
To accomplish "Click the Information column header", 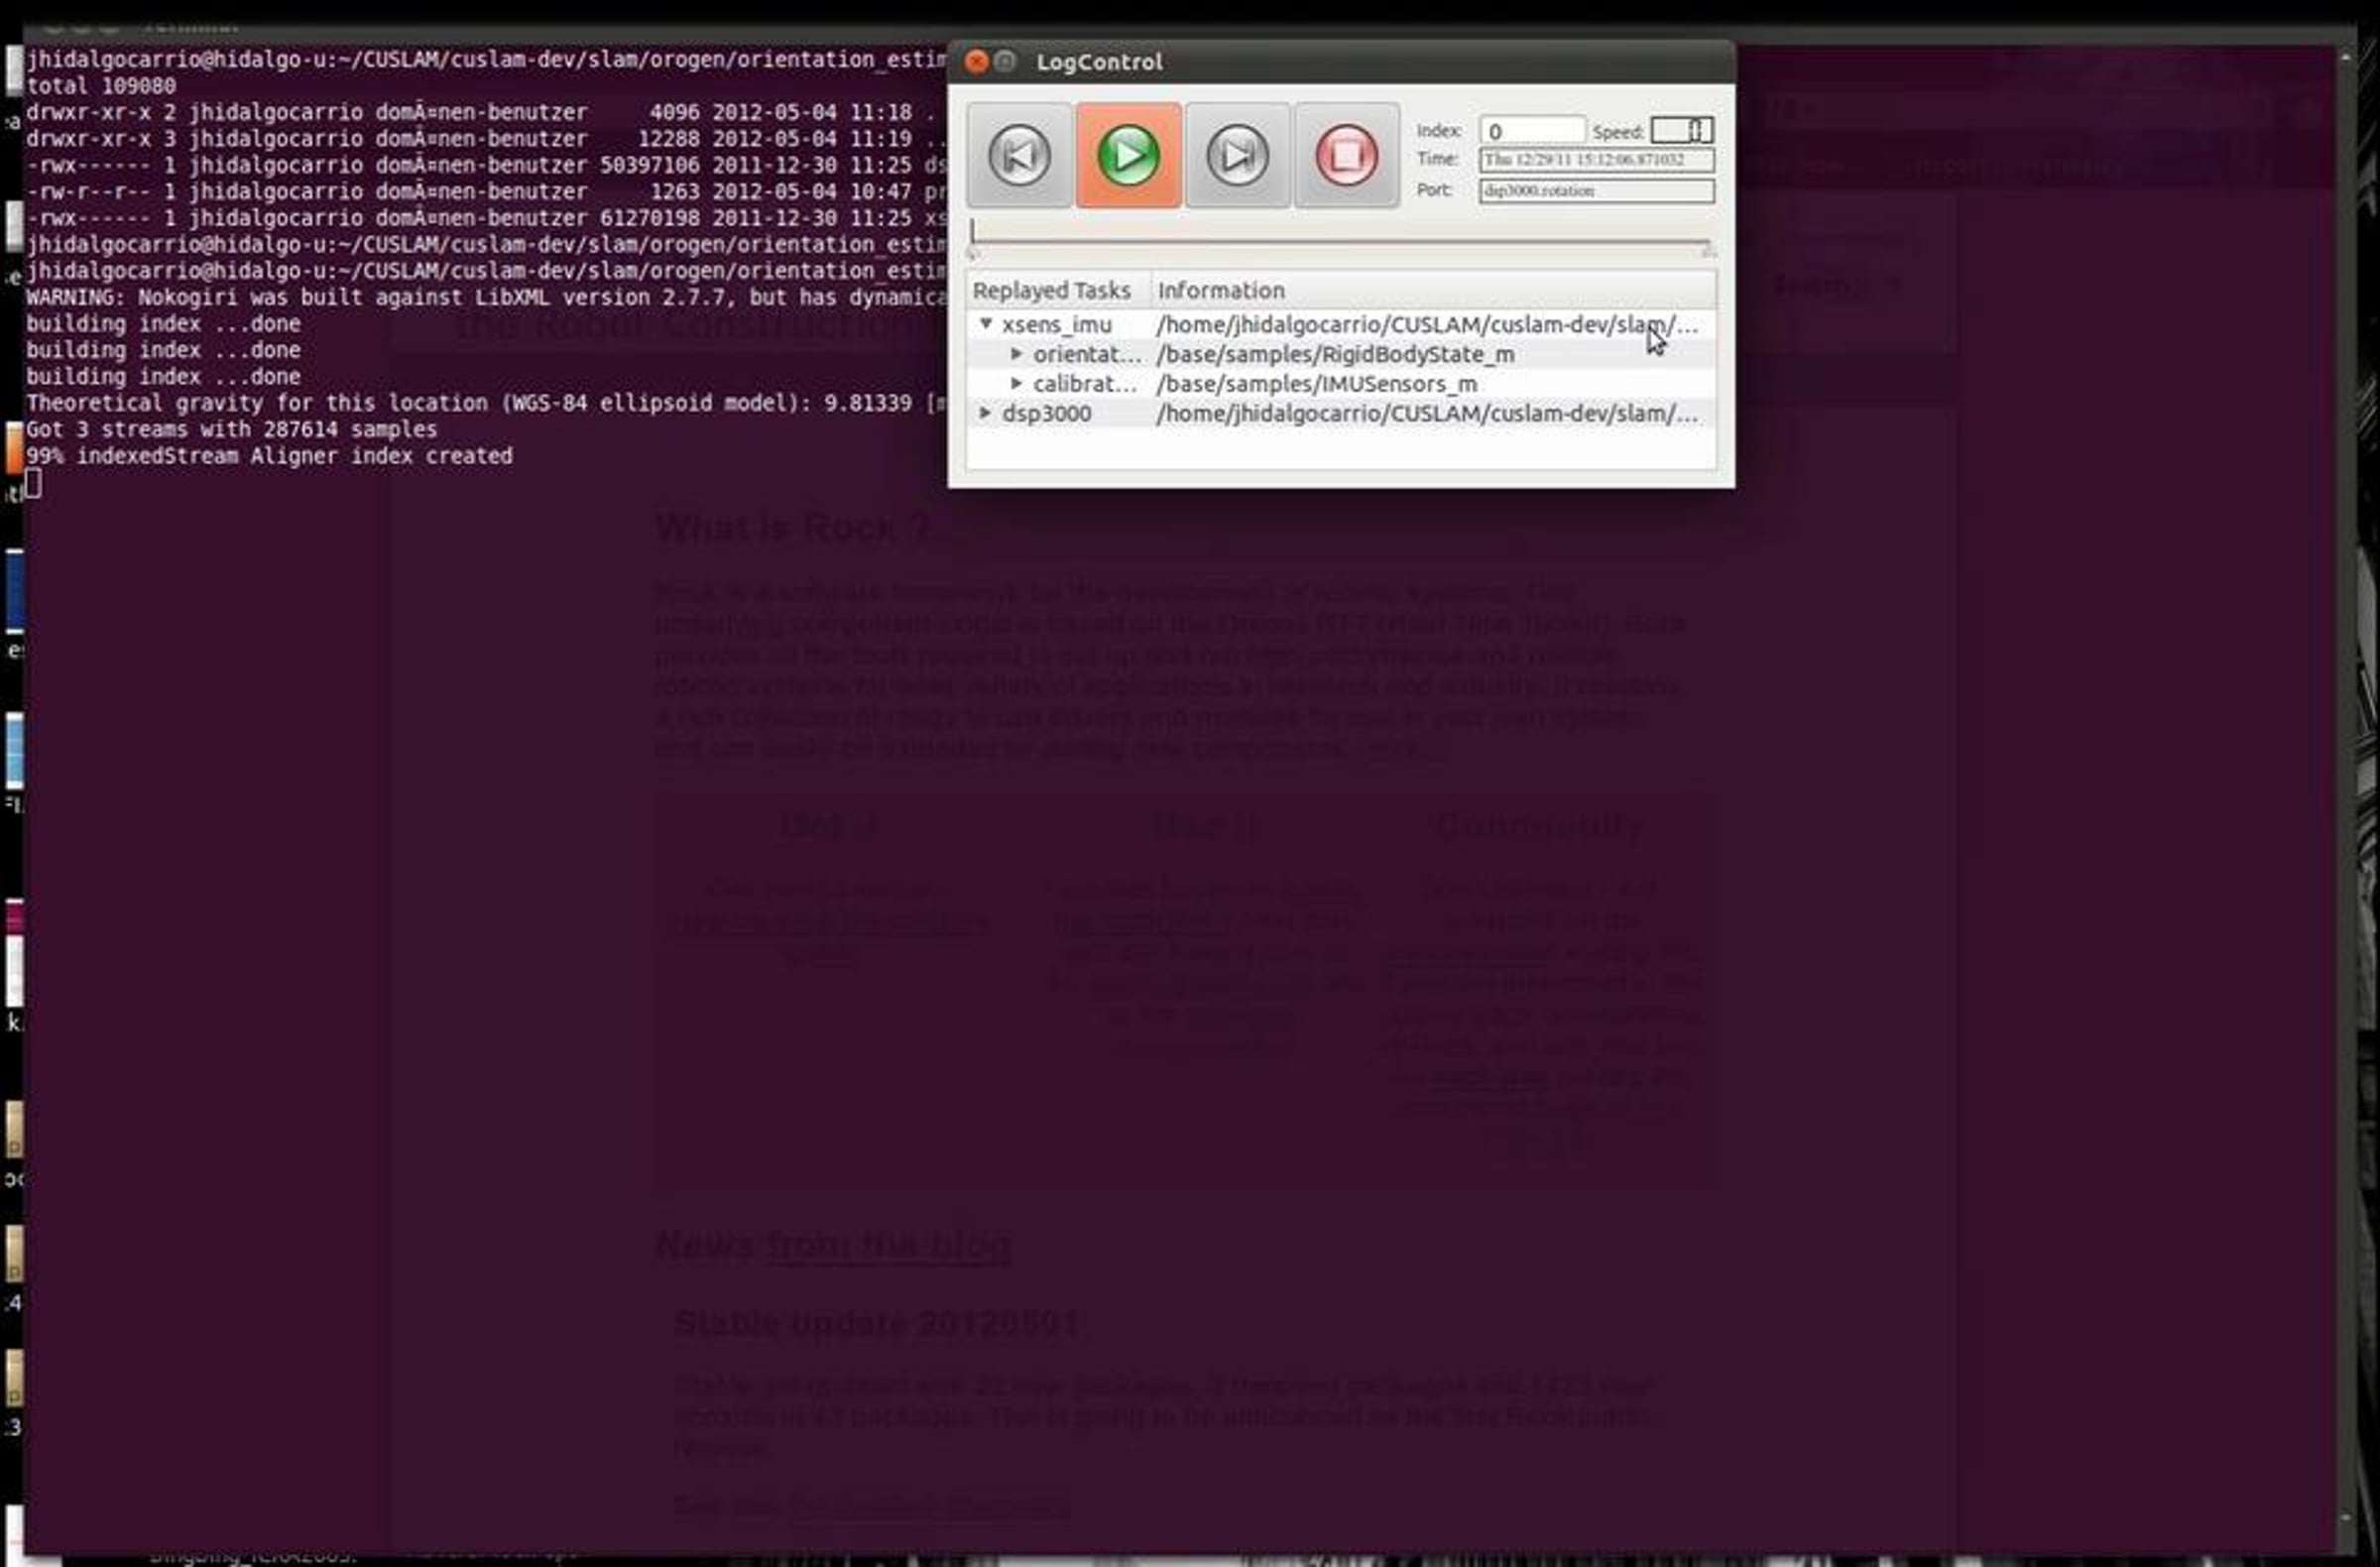I will point(1220,290).
